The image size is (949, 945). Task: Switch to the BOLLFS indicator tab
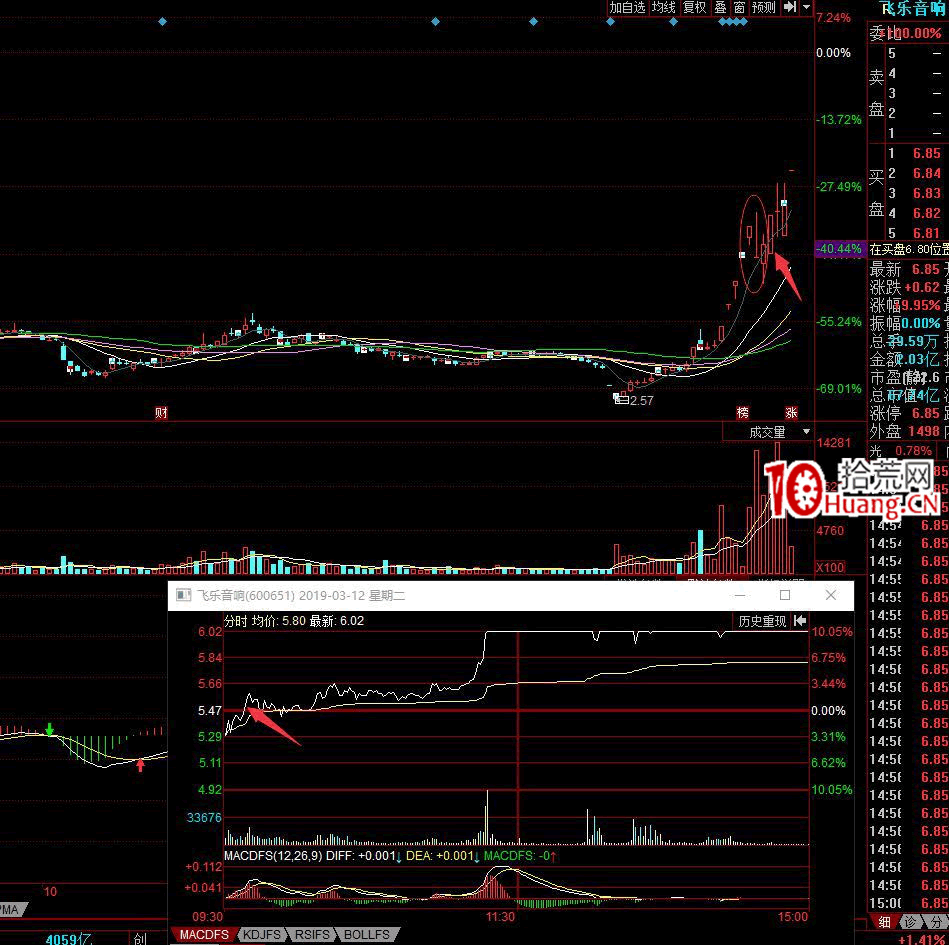(367, 935)
